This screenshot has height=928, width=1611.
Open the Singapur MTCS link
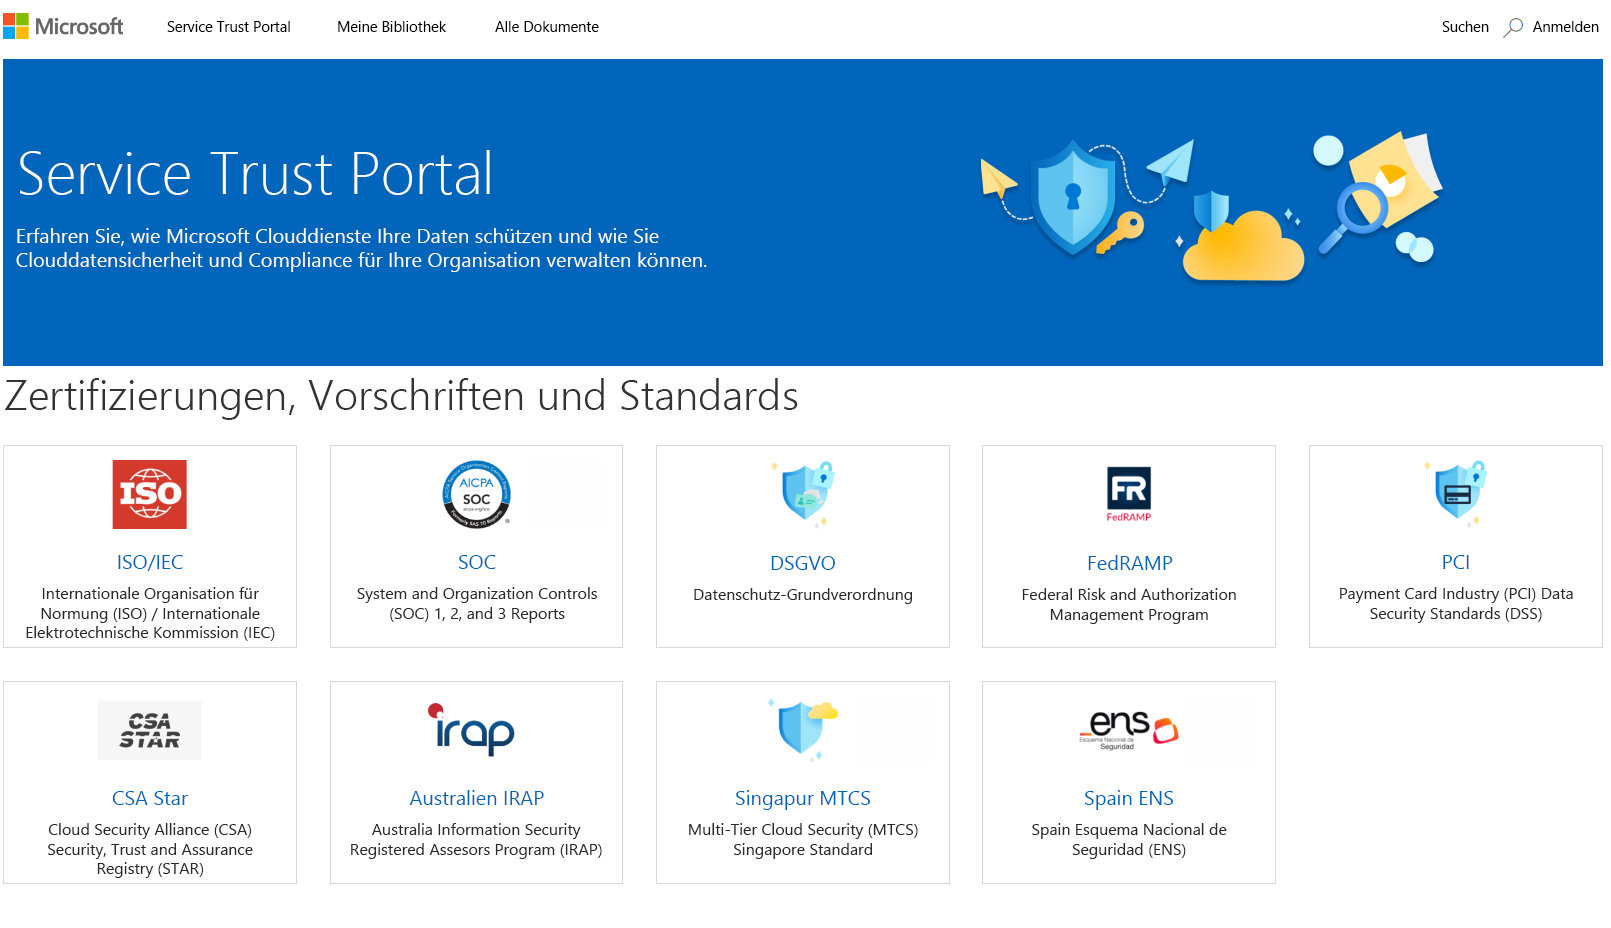tap(803, 798)
